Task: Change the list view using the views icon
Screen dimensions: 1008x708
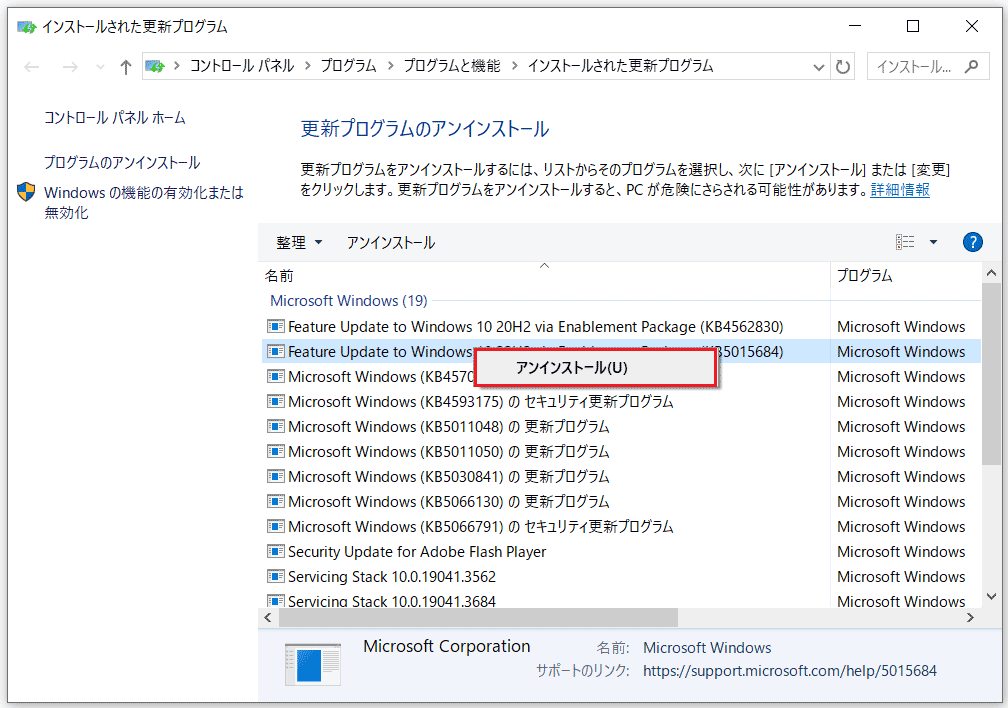Action: (x=905, y=241)
